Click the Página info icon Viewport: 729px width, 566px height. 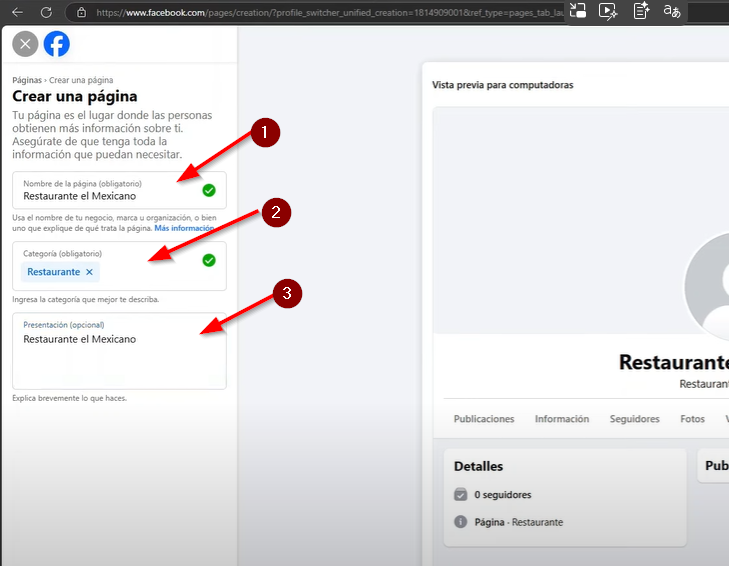pyautogui.click(x=460, y=522)
